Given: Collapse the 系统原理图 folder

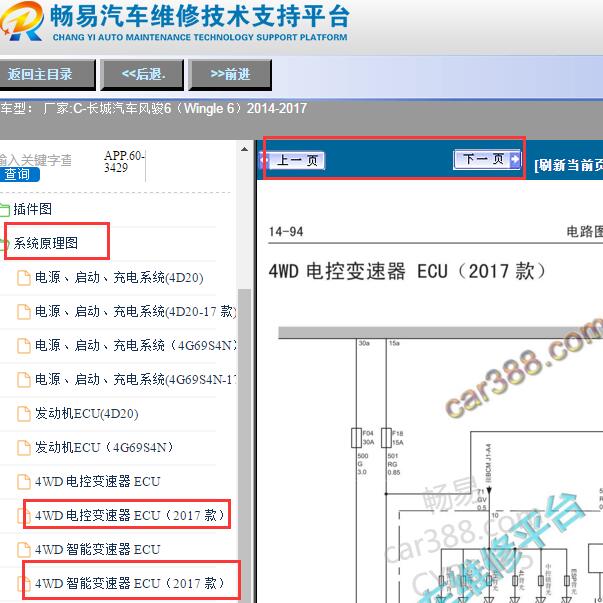Looking at the screenshot, I should (x=46, y=243).
